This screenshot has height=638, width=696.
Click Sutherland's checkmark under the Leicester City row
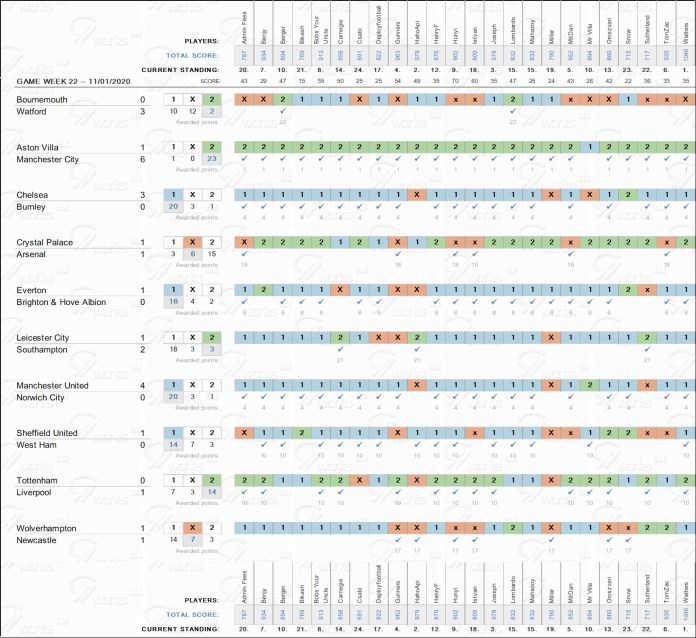click(x=647, y=350)
